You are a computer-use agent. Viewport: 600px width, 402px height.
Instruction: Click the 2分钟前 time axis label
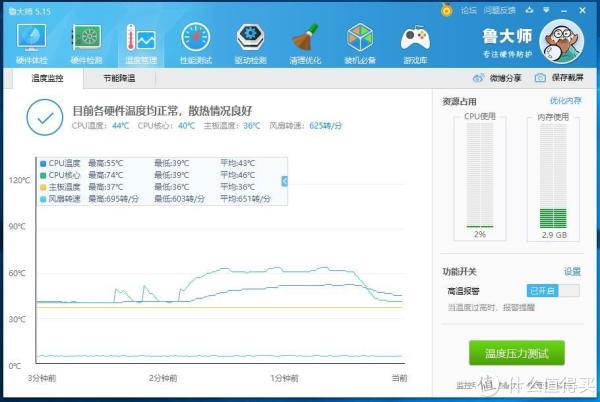163,378
